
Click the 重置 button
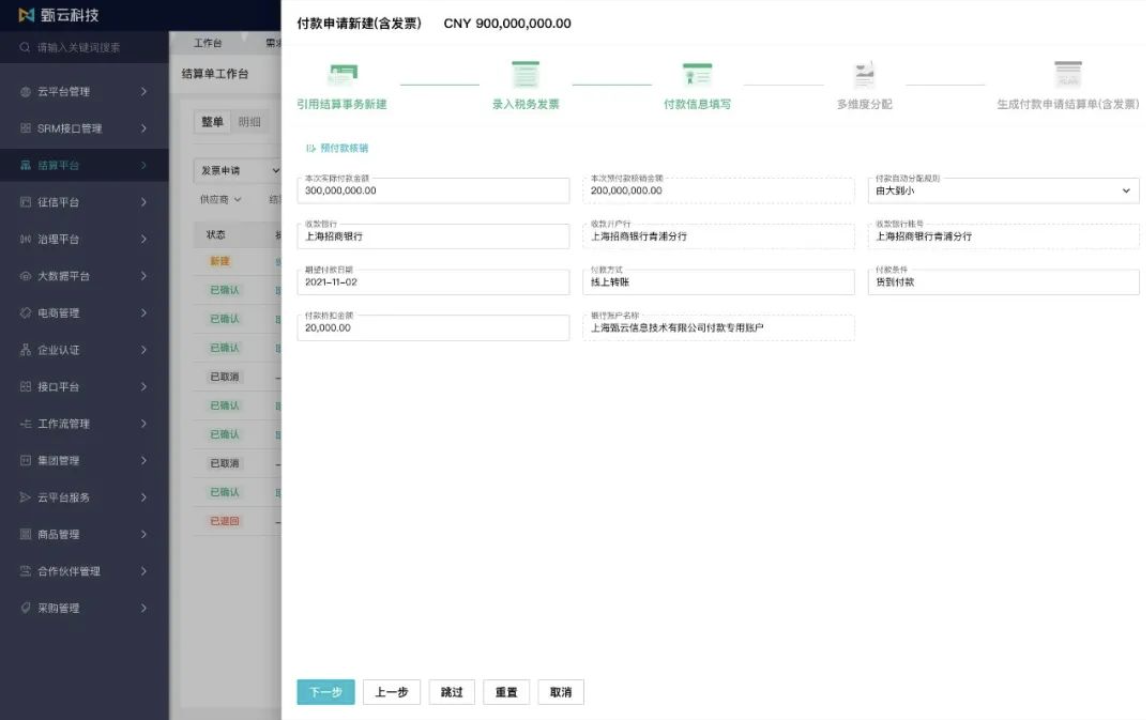pyautogui.click(x=506, y=692)
